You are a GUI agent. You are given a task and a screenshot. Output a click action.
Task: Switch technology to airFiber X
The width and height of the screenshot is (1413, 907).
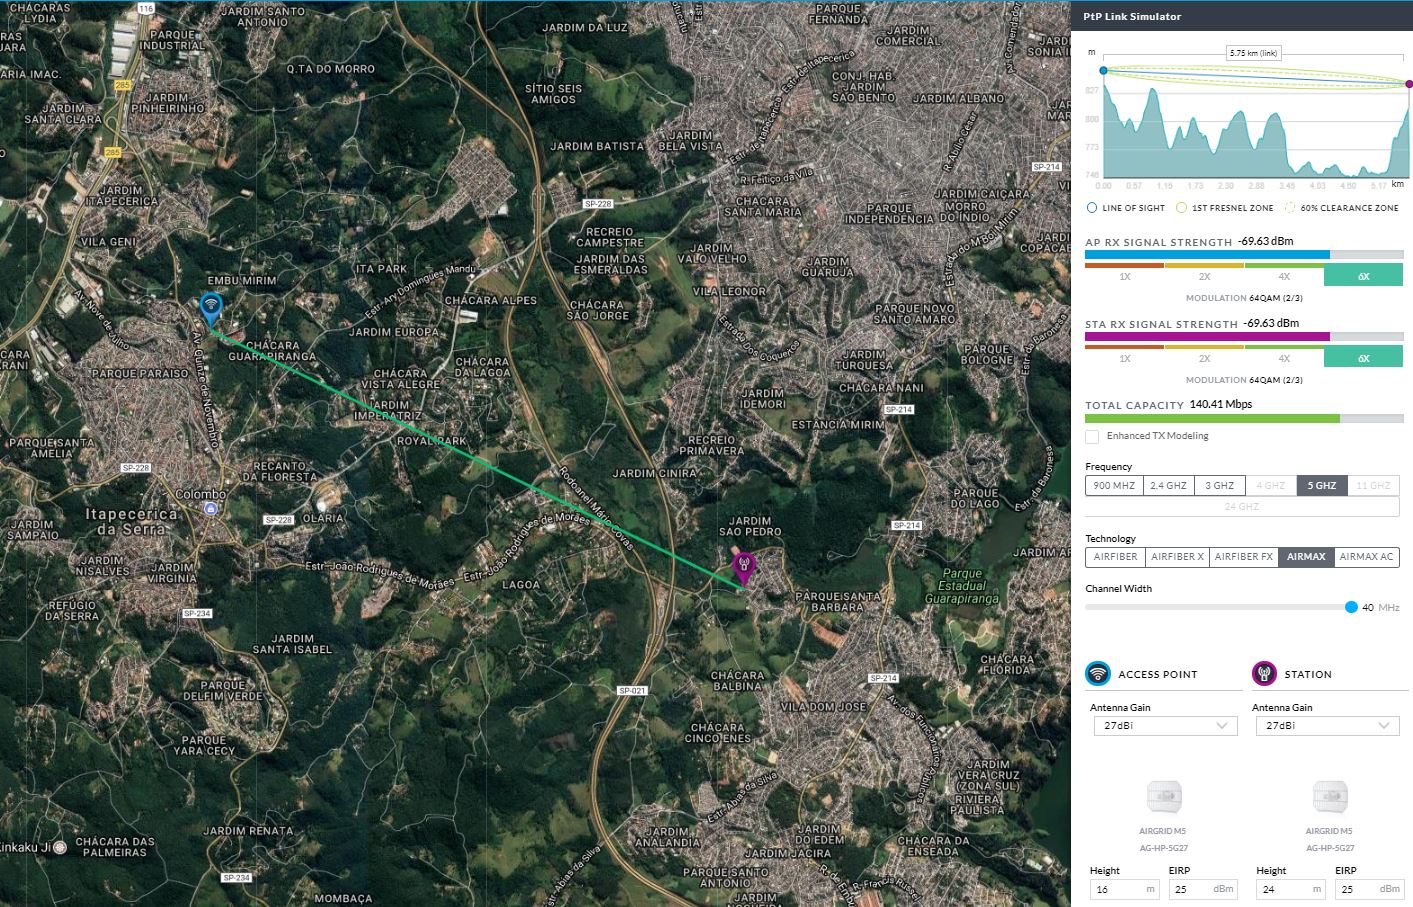(x=1177, y=557)
